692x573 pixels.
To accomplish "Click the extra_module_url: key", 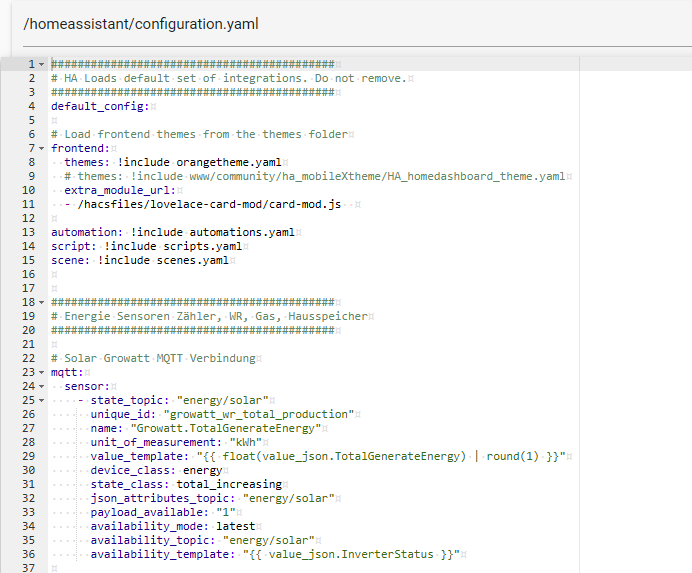I will pos(120,190).
